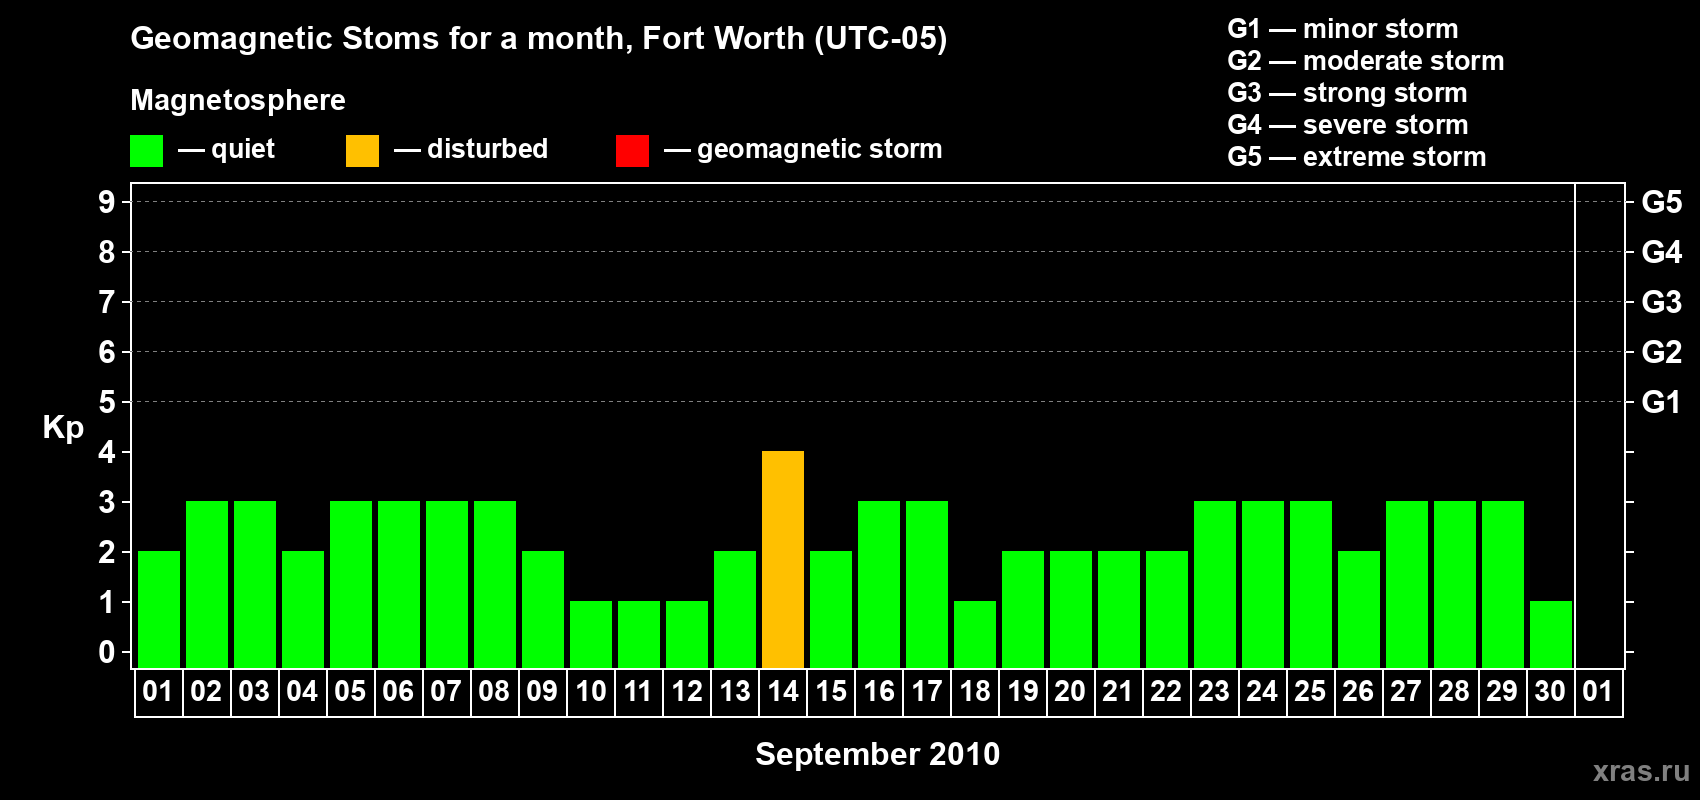This screenshot has width=1700, height=800.
Task: Select the green bar for day 30
Action: pos(1551,634)
